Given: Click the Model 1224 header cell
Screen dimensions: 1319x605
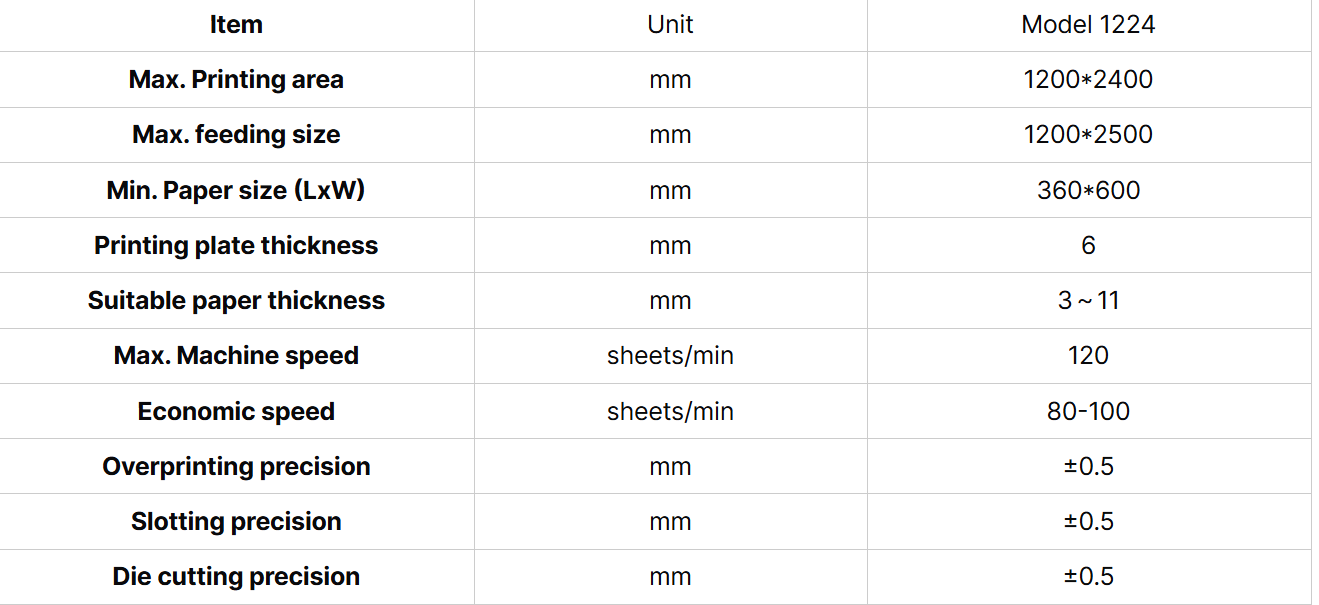Looking at the screenshot, I should (1088, 25).
